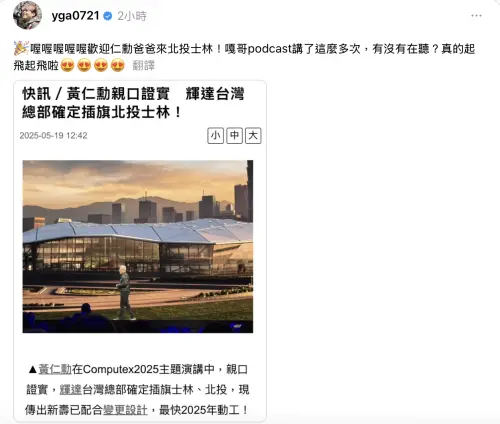Viewport: 500px width, 424px height.
Task: Select the small font size 小
Action: [215, 136]
